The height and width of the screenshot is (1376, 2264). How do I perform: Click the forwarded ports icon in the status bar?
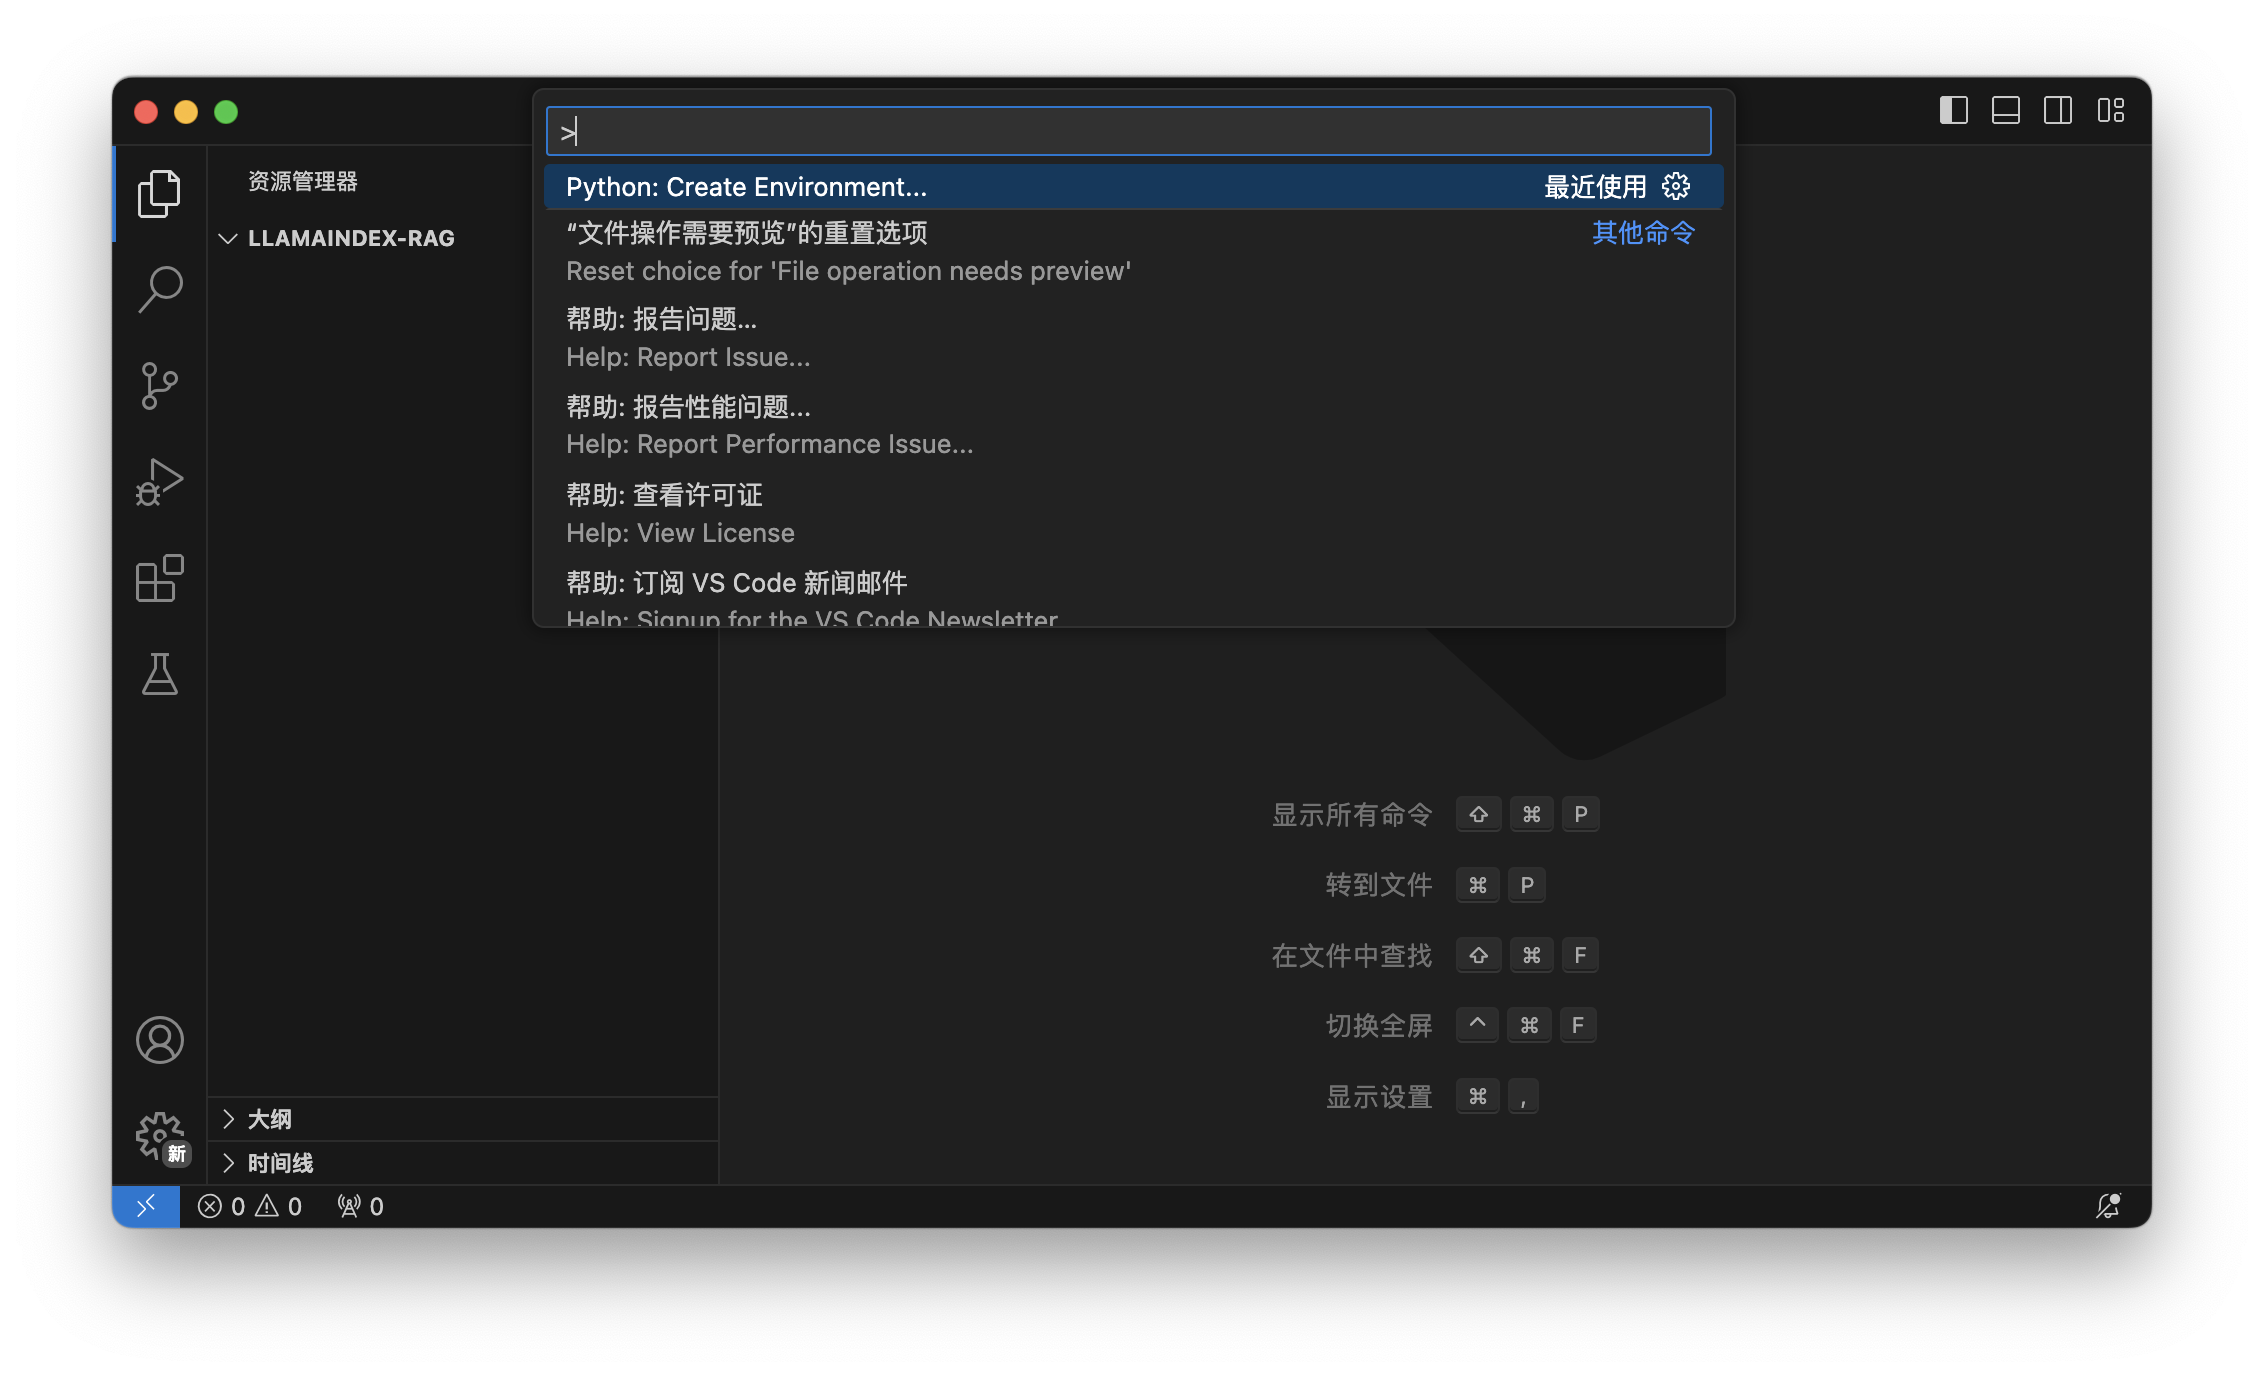click(348, 1206)
